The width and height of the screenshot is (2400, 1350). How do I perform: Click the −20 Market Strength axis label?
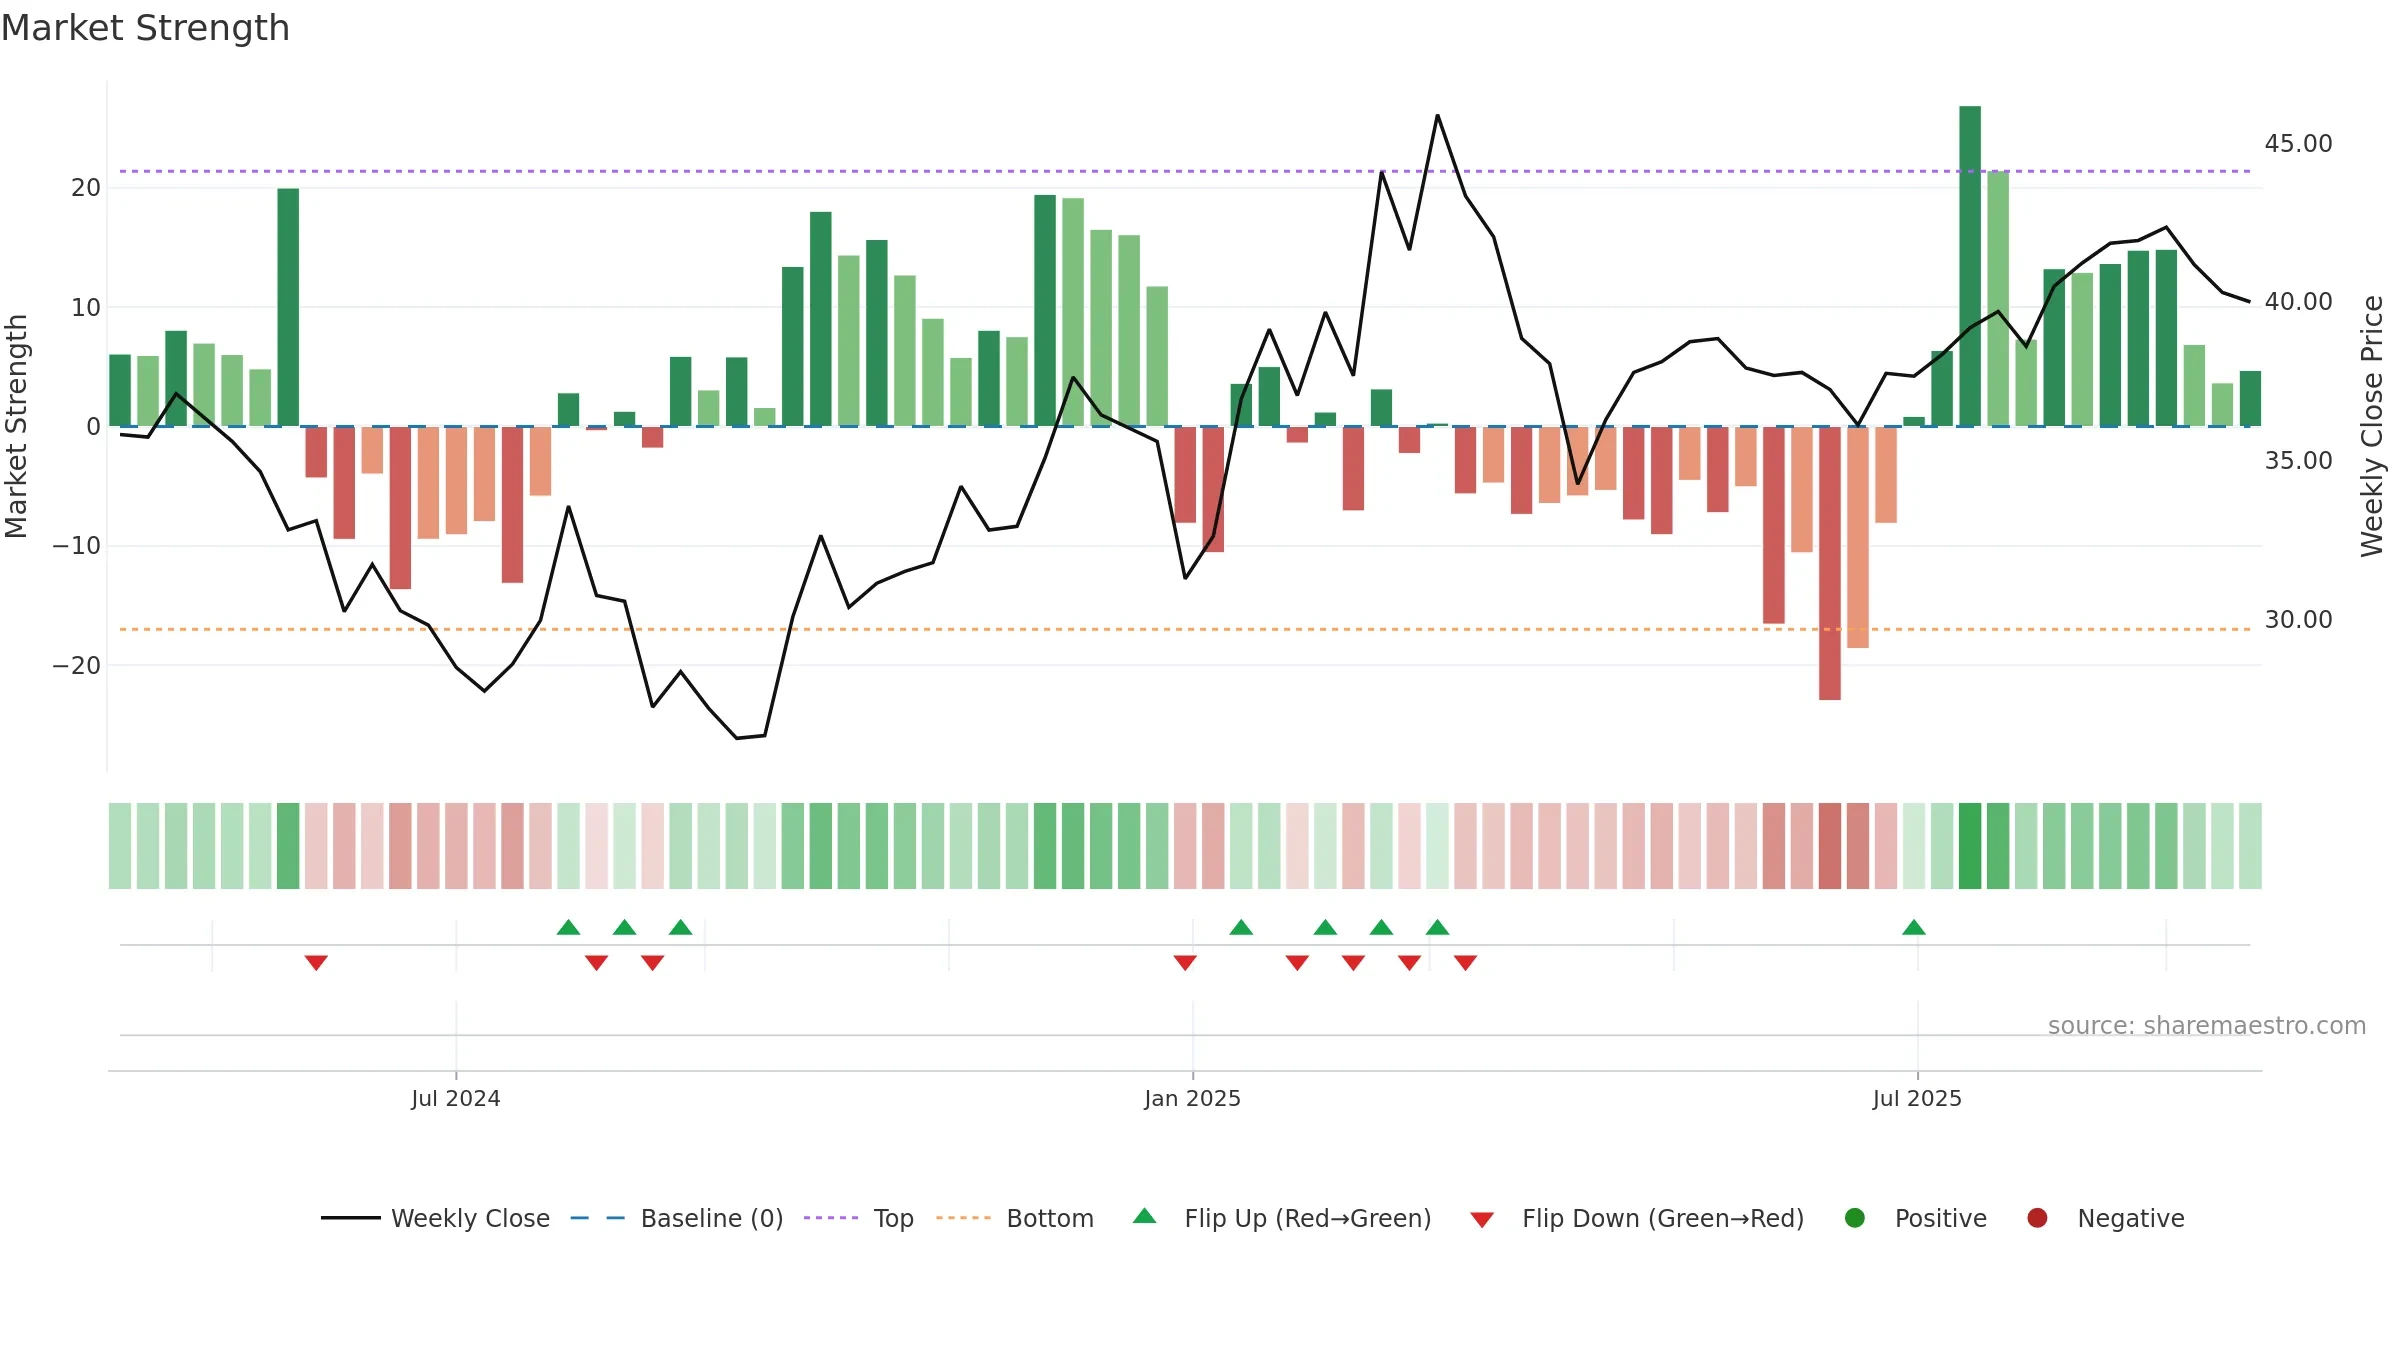pos(77,666)
